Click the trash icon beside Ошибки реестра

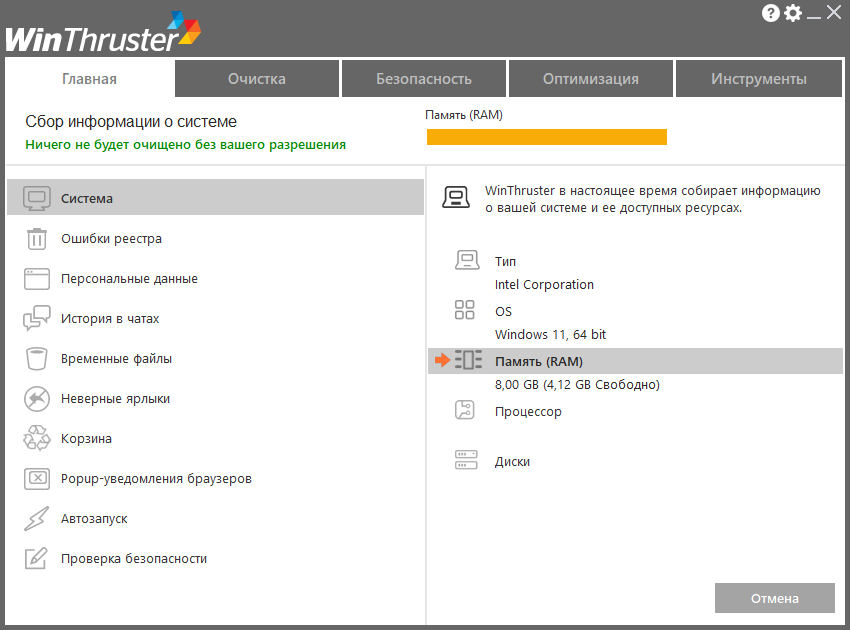(37, 239)
